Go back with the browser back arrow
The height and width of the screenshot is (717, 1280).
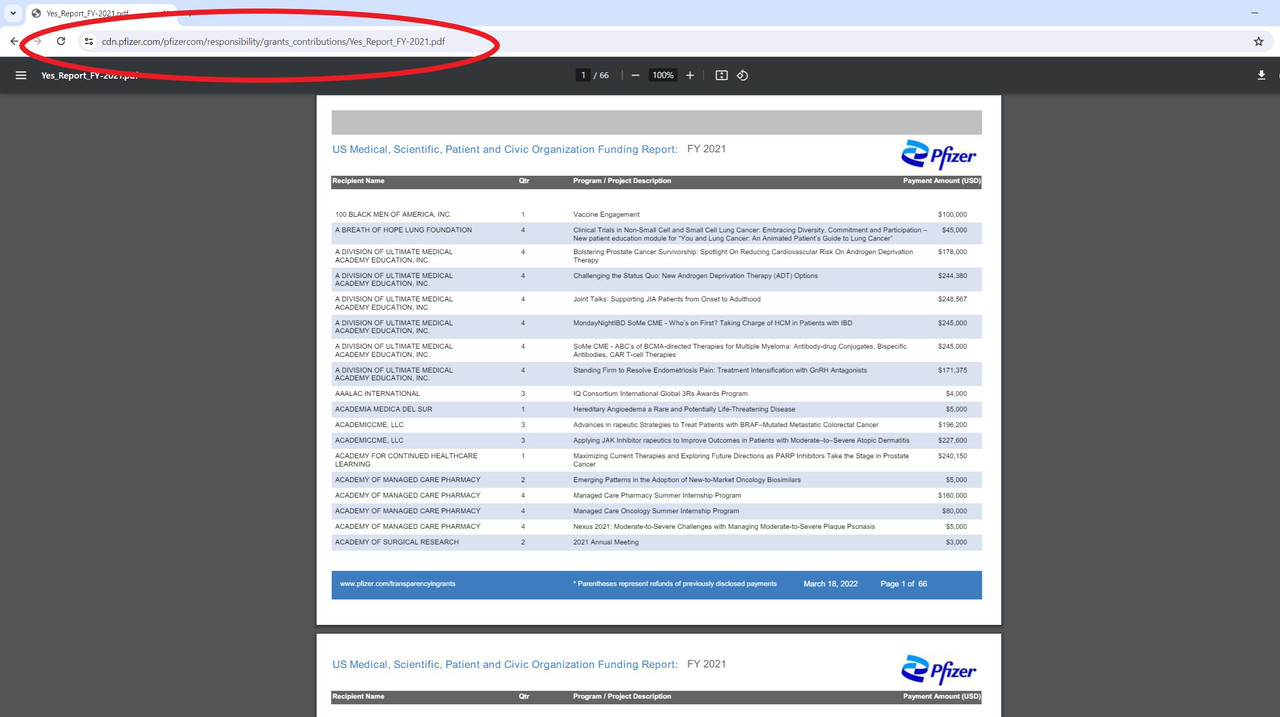[14, 41]
